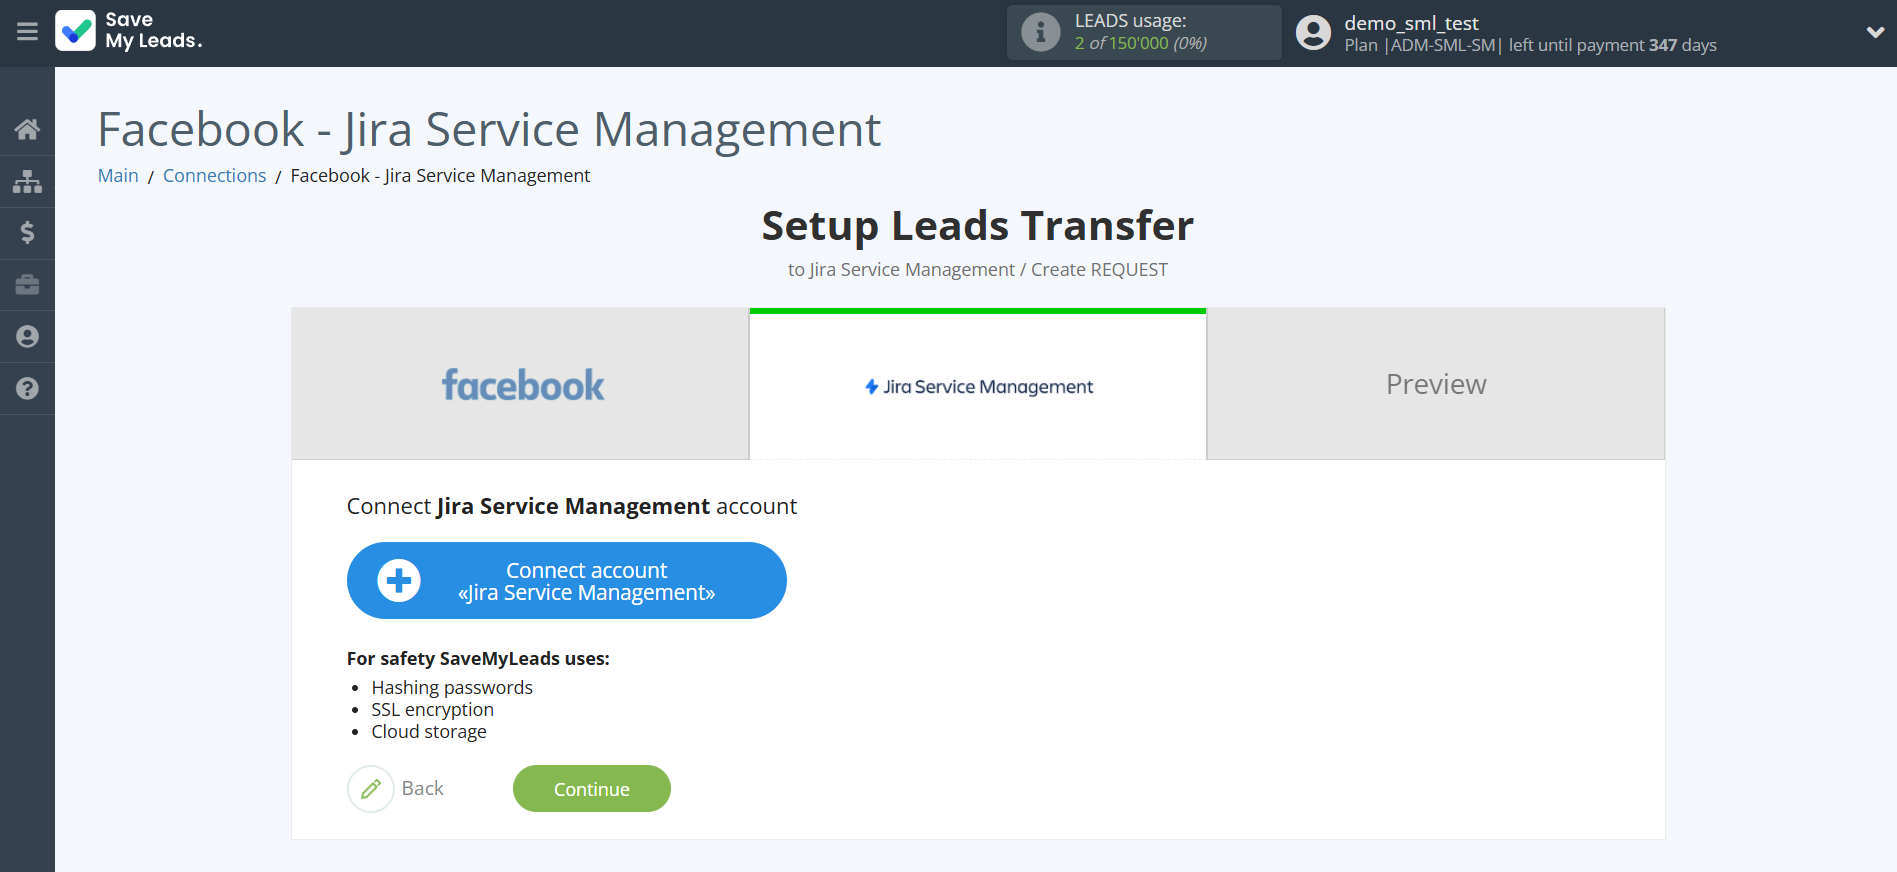Screen dimensions: 1897x872
Task: Open profile user icon in sidebar
Action: pyautogui.click(x=27, y=337)
